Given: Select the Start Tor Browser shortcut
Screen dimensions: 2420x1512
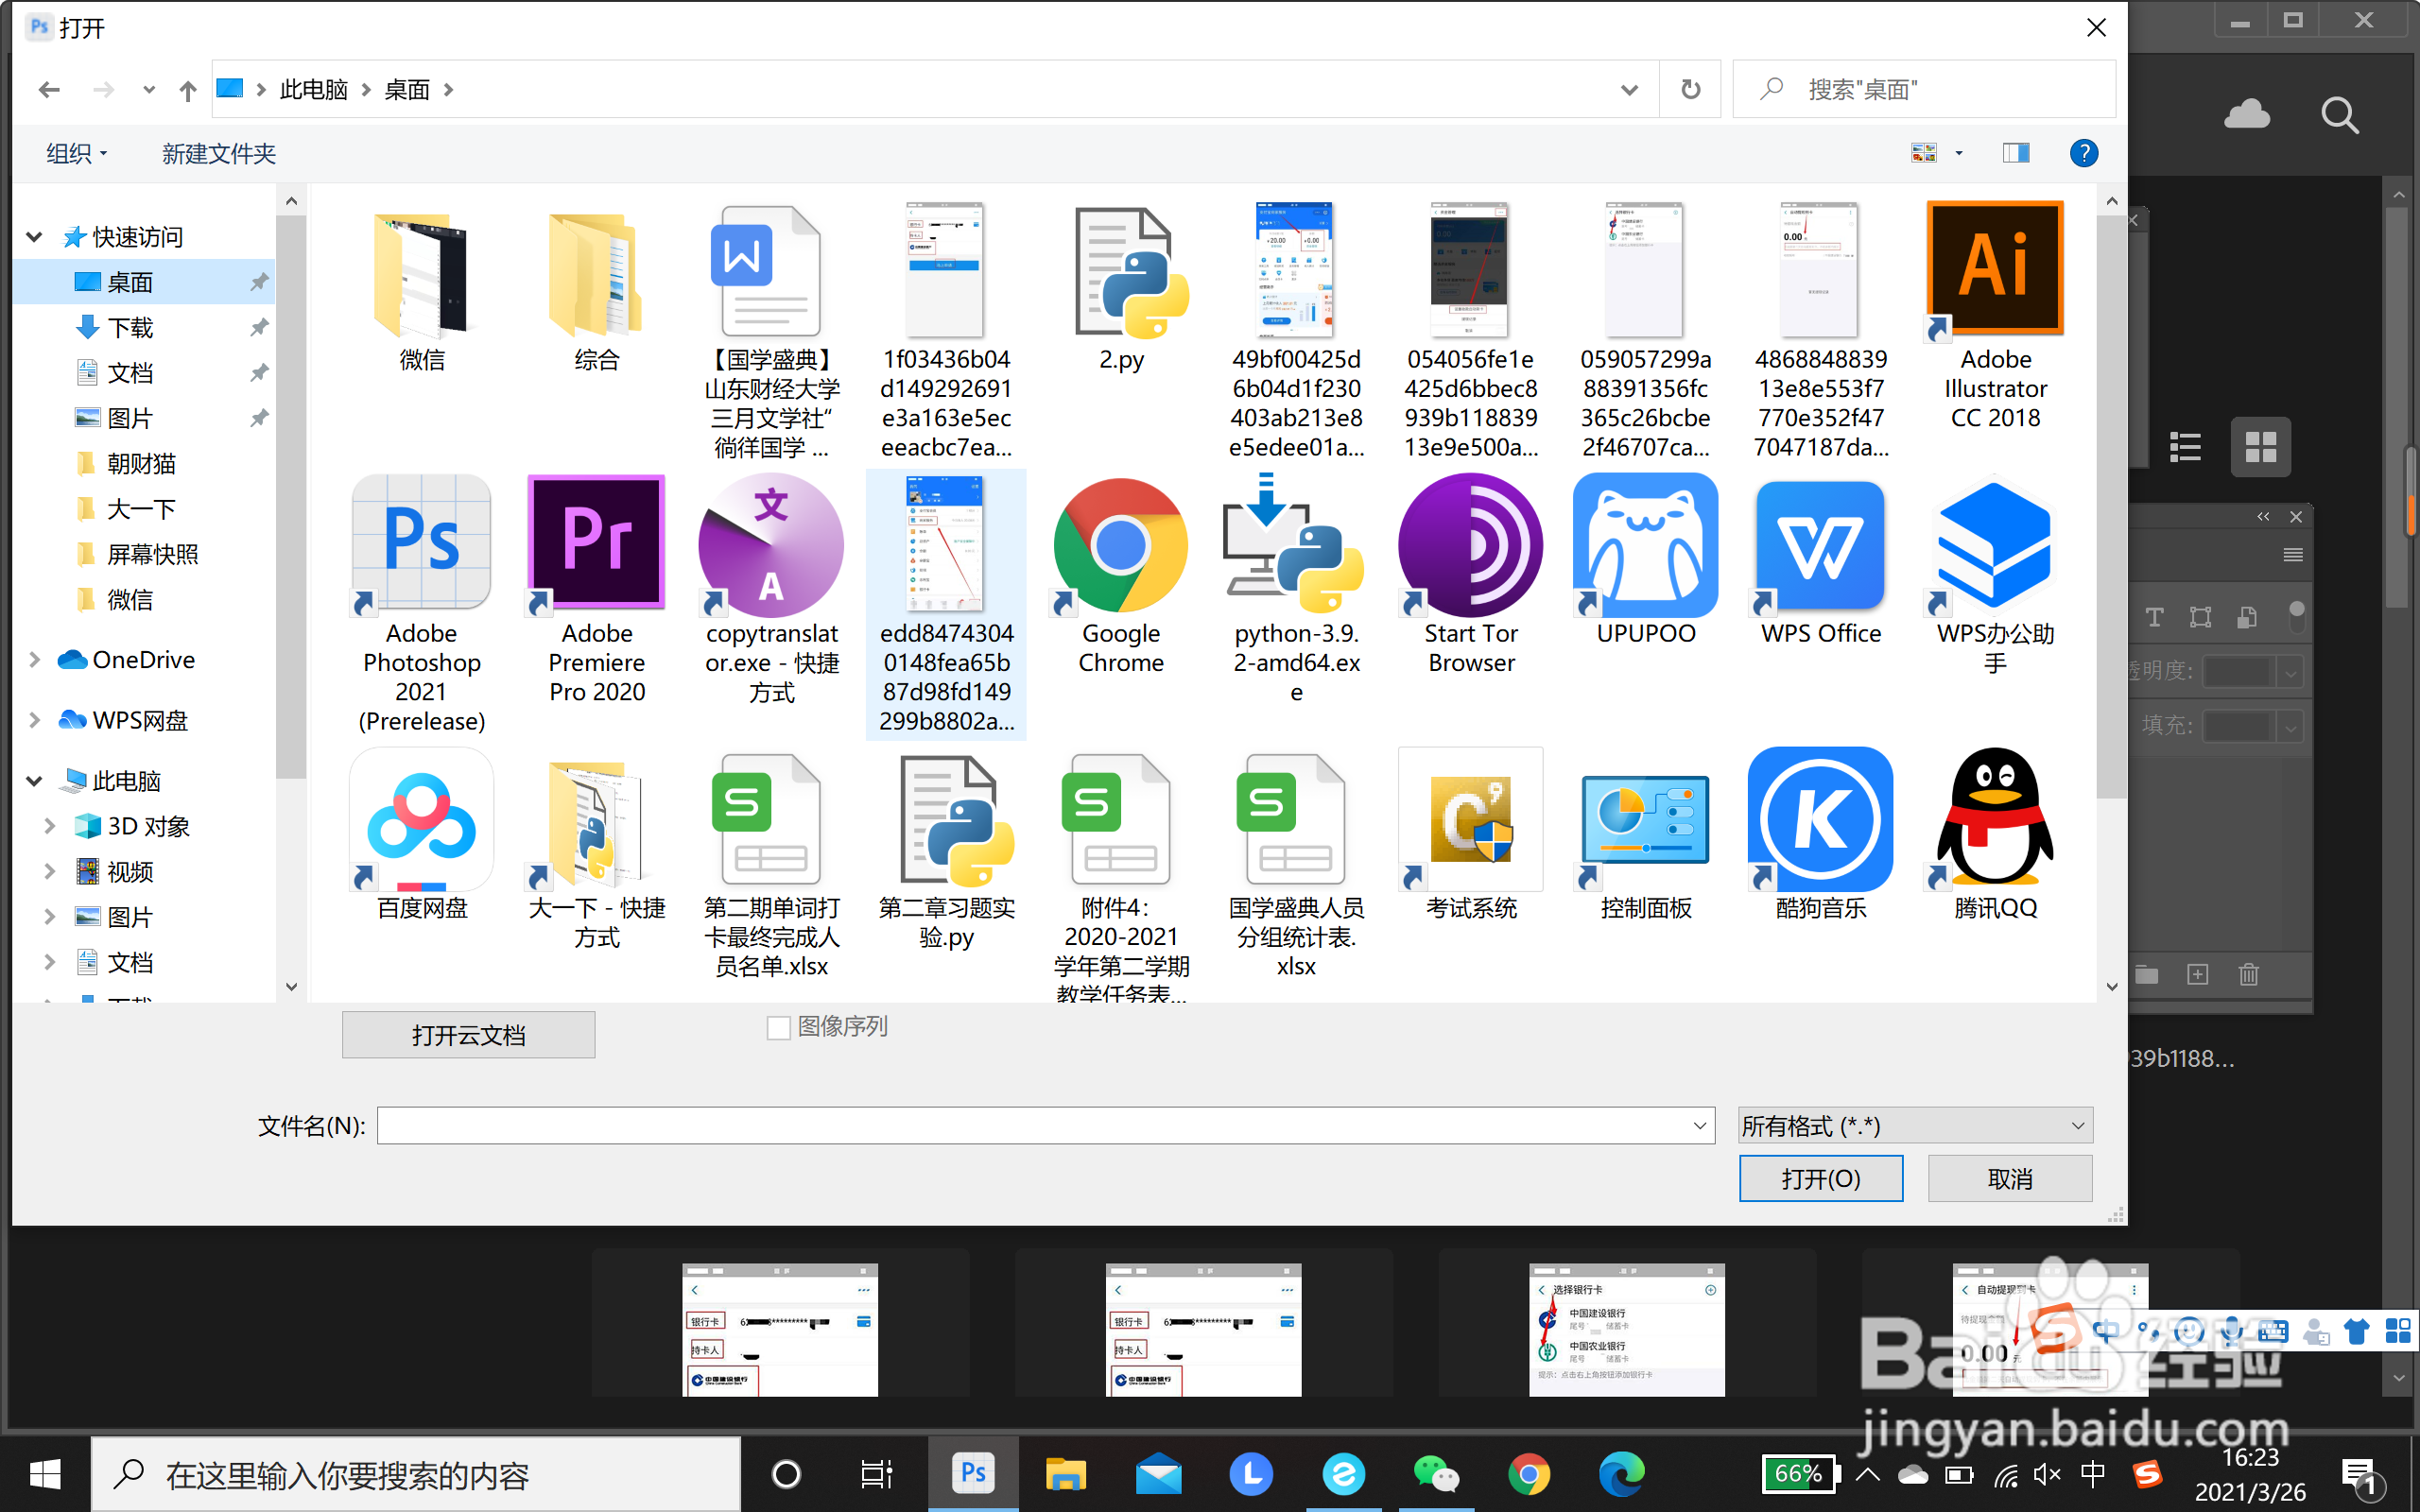Looking at the screenshot, I should [x=1470, y=546].
